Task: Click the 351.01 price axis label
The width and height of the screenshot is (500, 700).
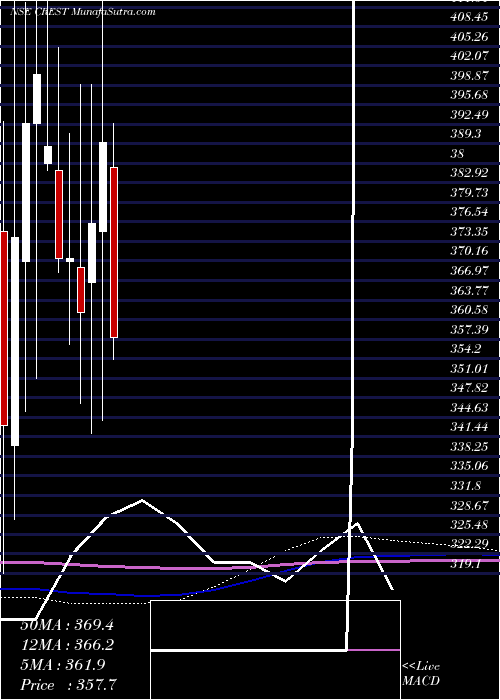Action: (x=469, y=368)
